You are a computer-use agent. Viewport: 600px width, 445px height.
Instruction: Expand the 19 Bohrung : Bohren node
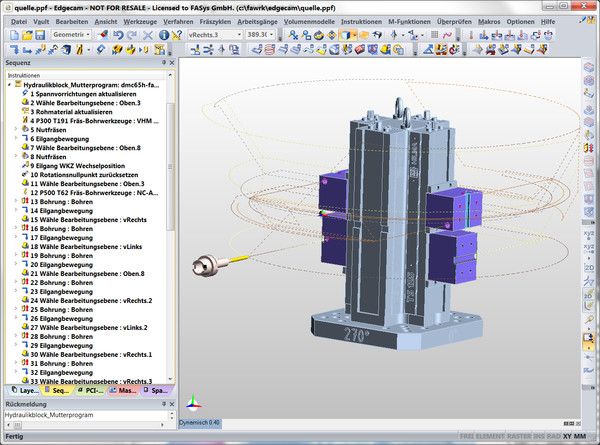pos(16,255)
